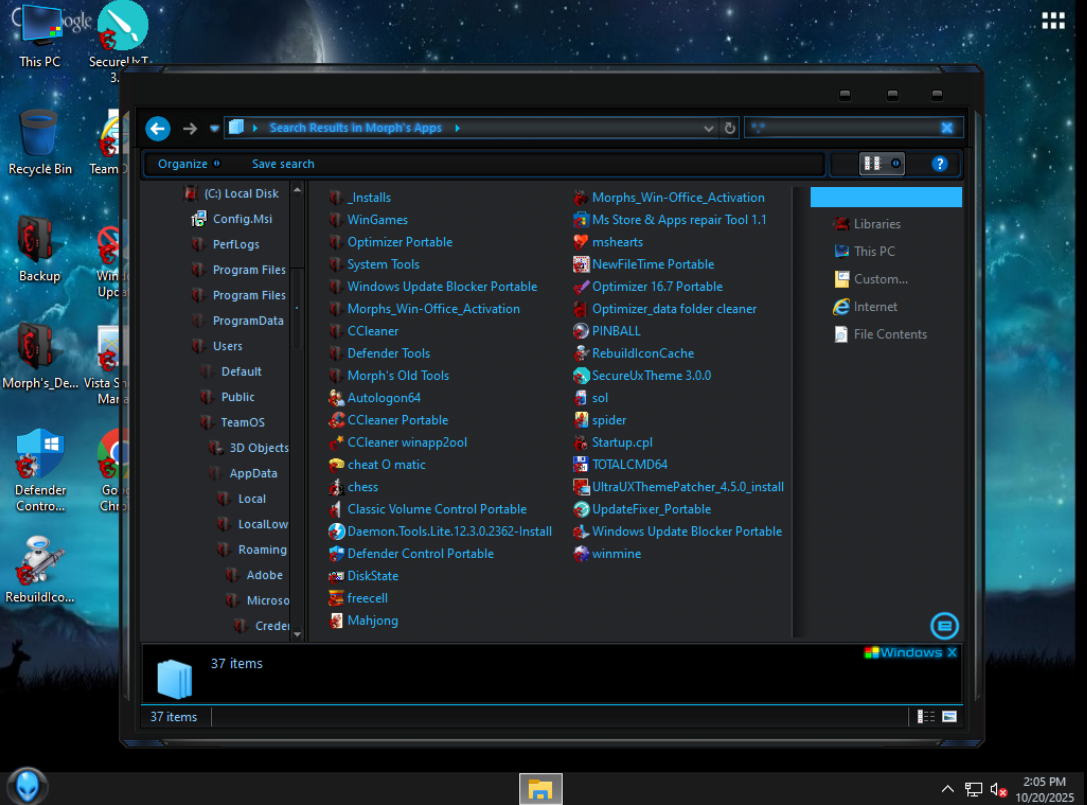This screenshot has width=1087, height=805.
Task: Open Start menu alien orb
Action: 27,786
